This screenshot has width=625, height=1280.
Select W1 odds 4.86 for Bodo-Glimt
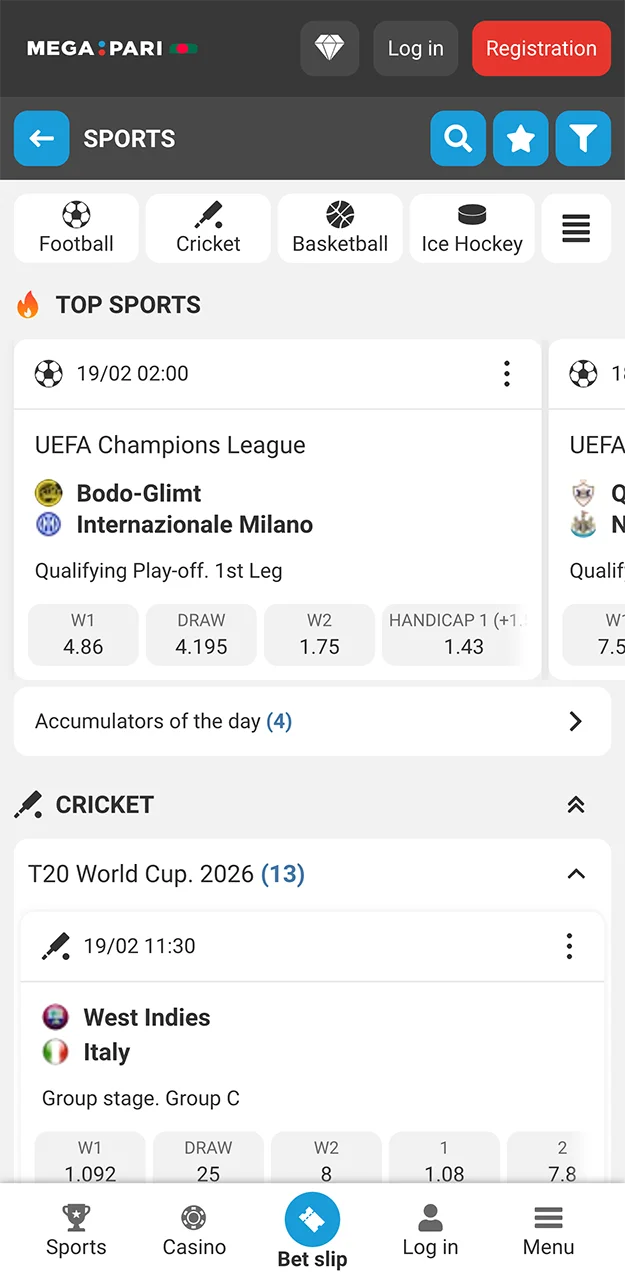(x=83, y=634)
